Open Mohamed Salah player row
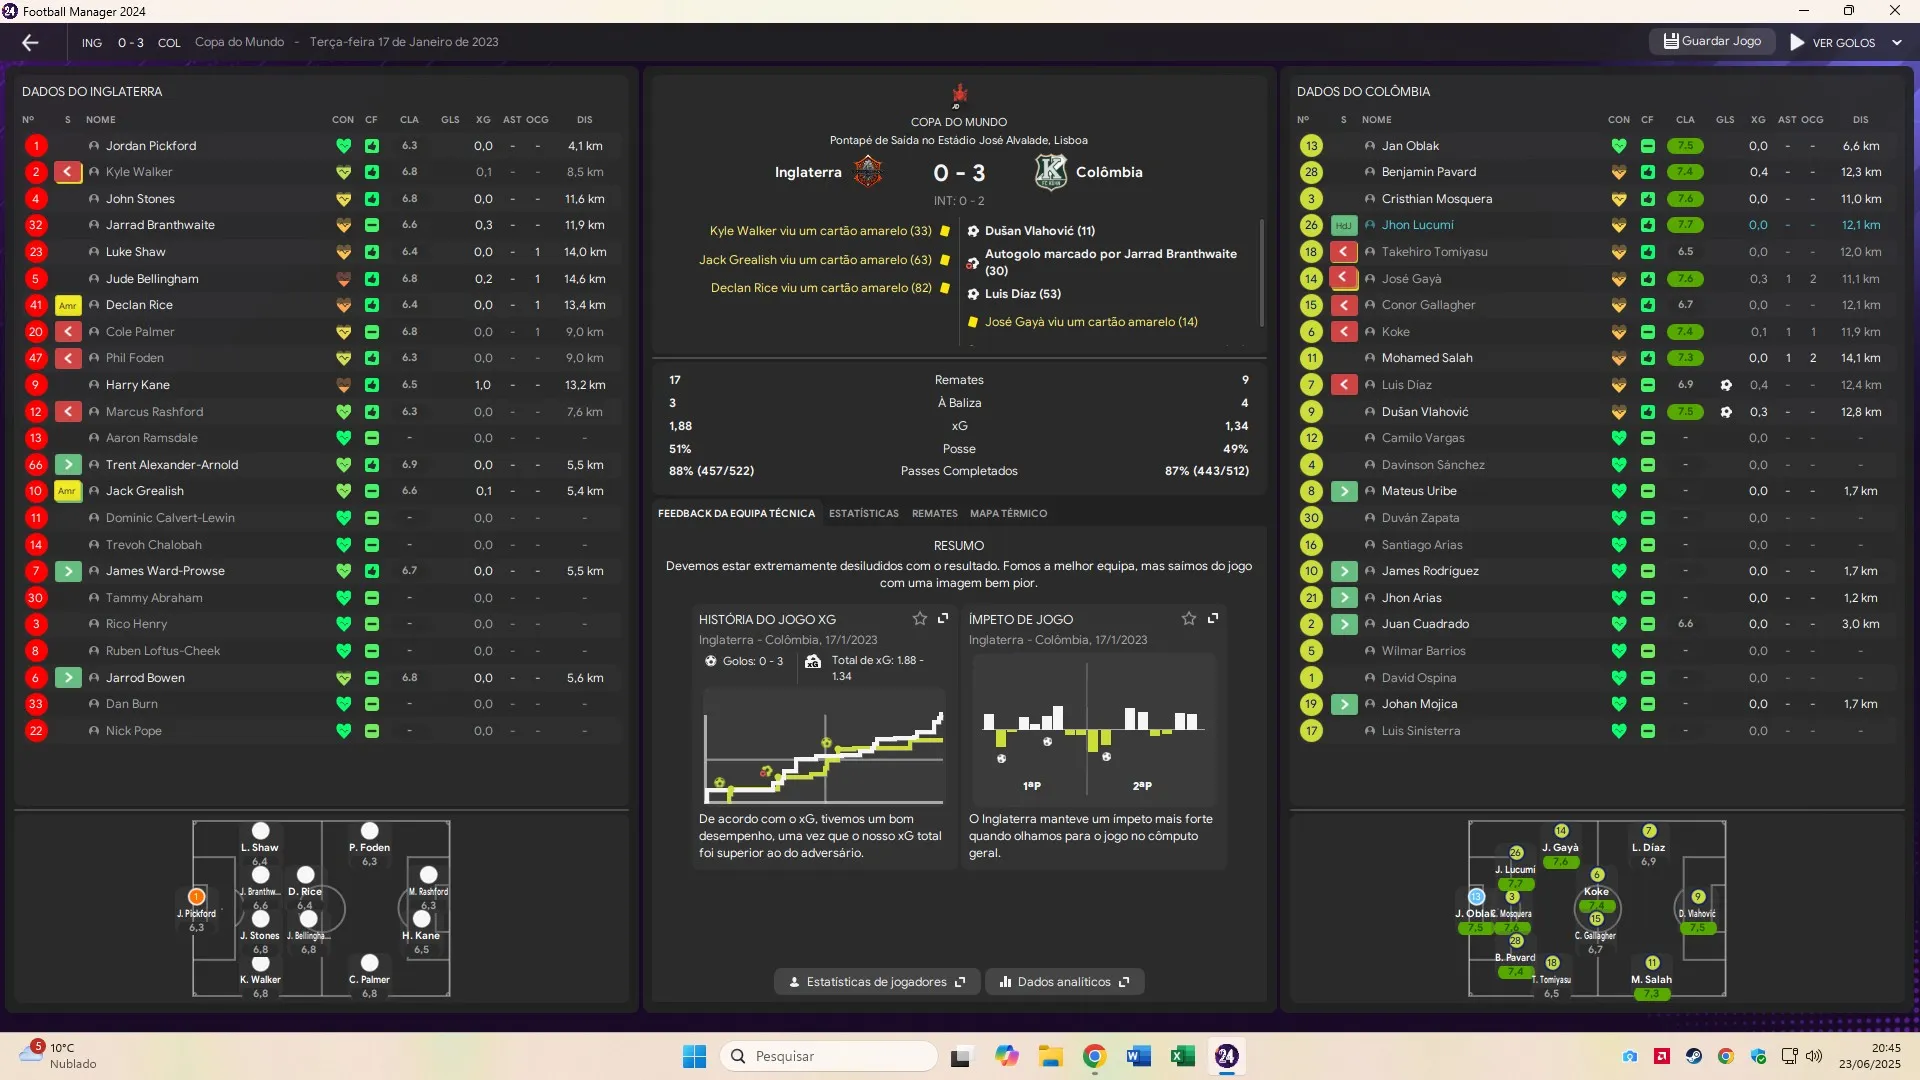Viewport: 1920px width, 1080px height. pyautogui.click(x=1595, y=358)
